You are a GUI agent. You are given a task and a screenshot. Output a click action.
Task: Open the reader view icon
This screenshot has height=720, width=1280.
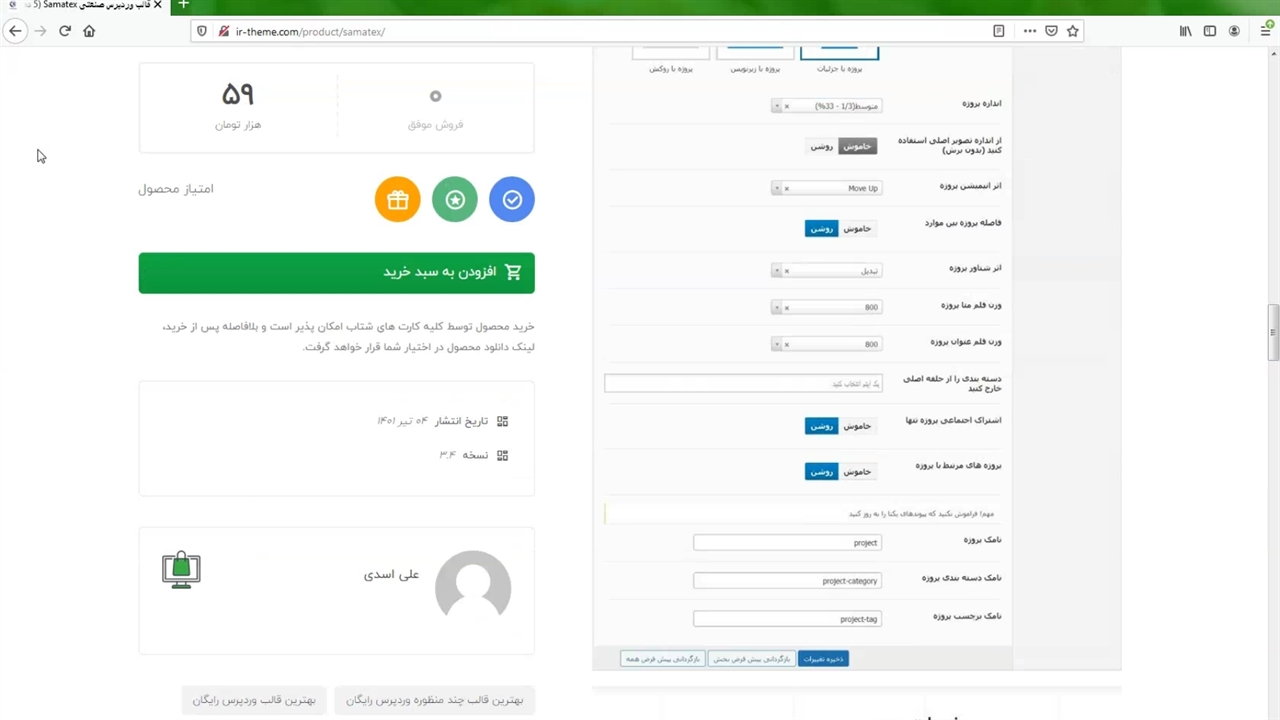click(998, 31)
